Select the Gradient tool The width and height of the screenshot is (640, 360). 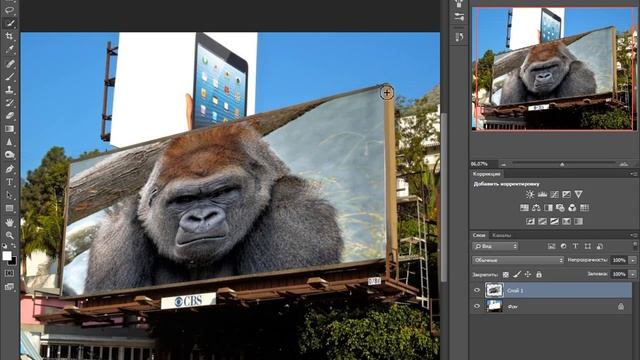(x=9, y=129)
